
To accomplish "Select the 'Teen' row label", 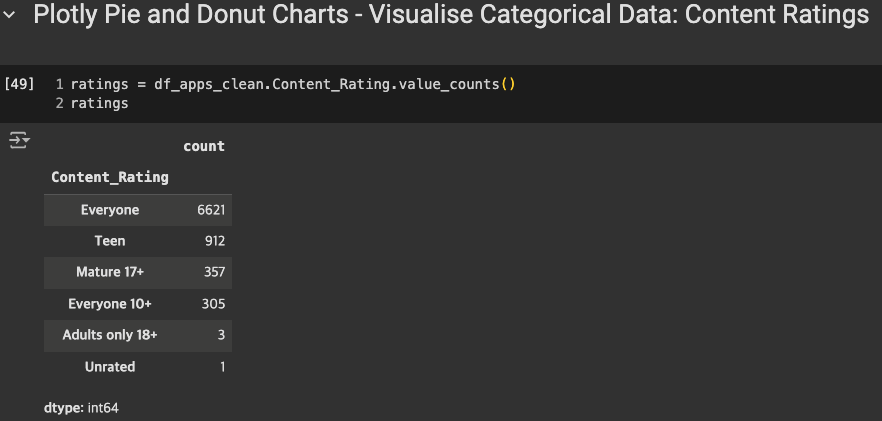I will point(110,241).
